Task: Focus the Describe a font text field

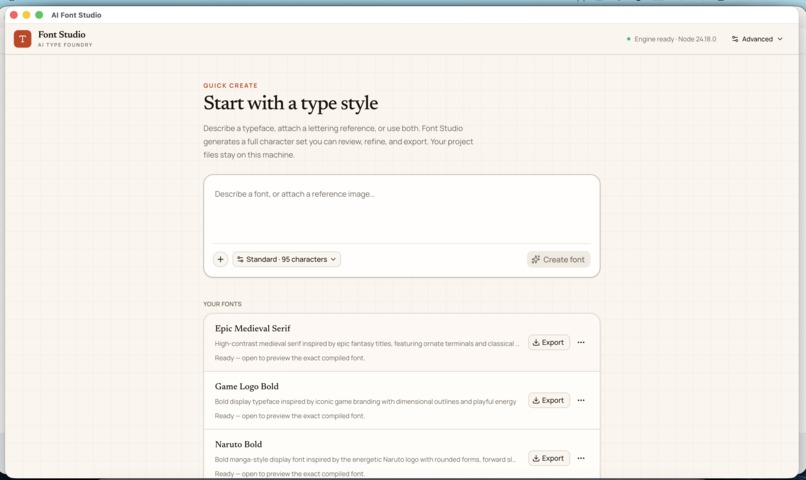Action: 401,210
